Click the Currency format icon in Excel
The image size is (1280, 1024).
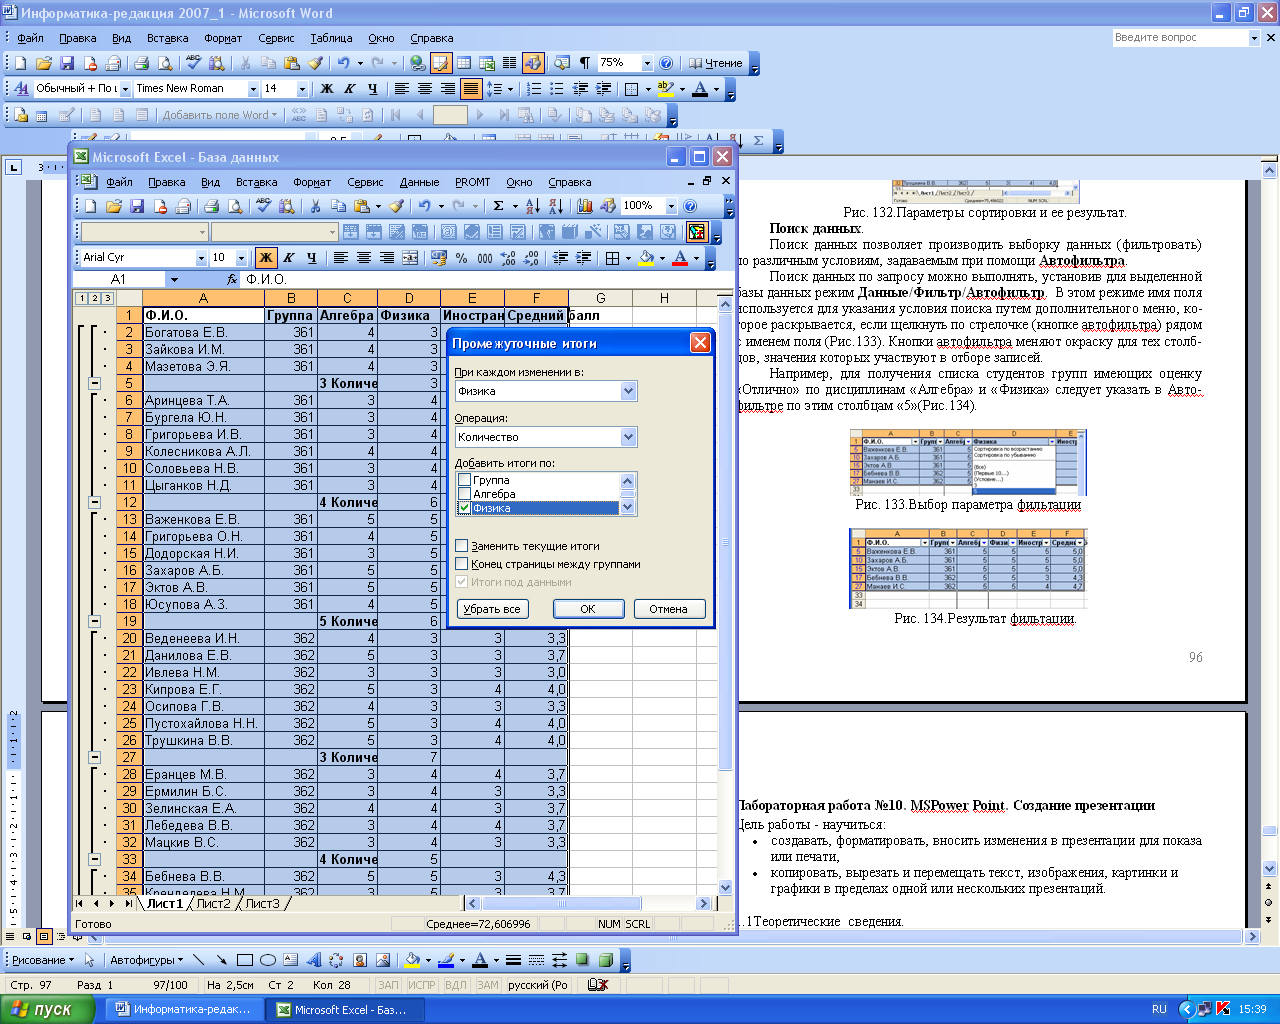[438, 258]
